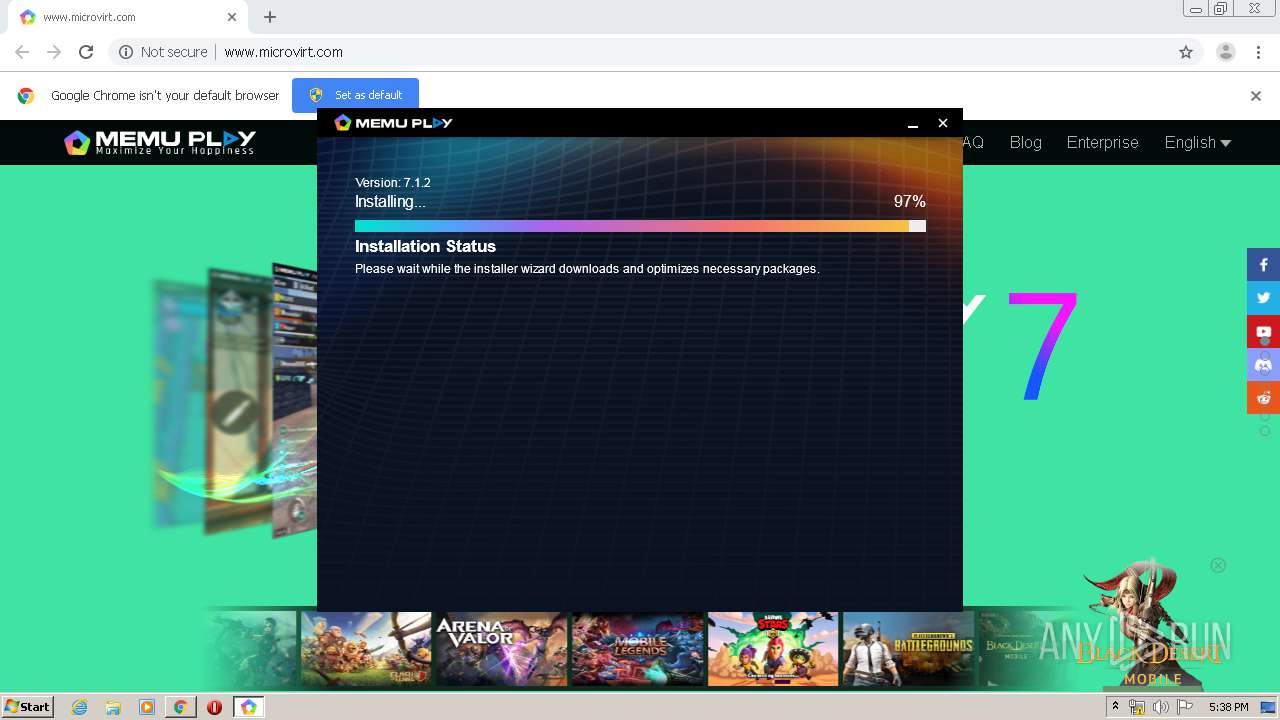Switch to MEmu installer taskbar item
Image resolution: width=1280 pixels, height=720 pixels.
[x=248, y=707]
